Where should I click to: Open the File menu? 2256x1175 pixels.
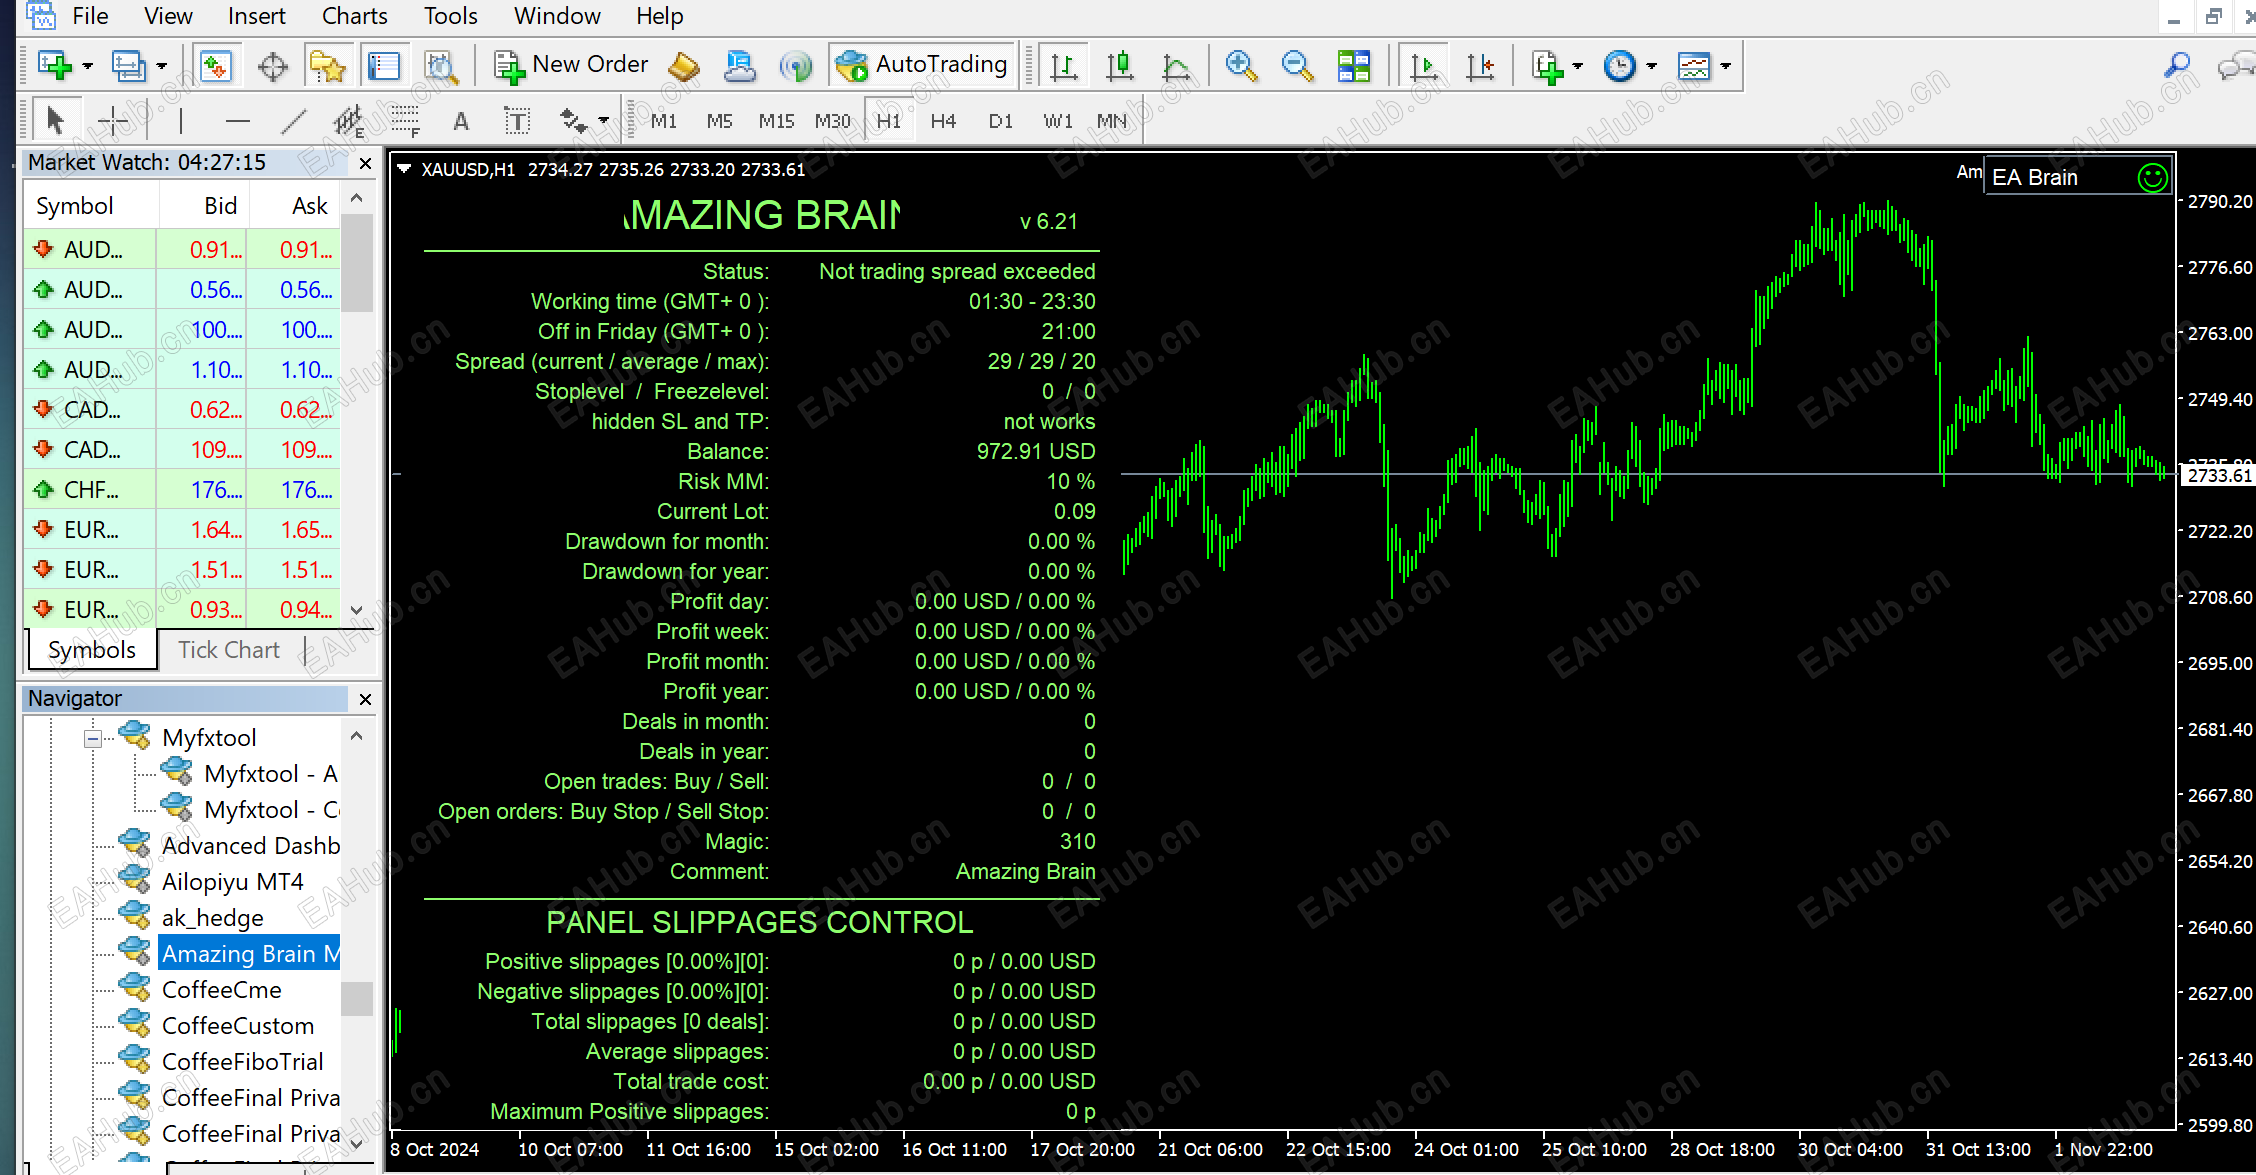point(90,16)
